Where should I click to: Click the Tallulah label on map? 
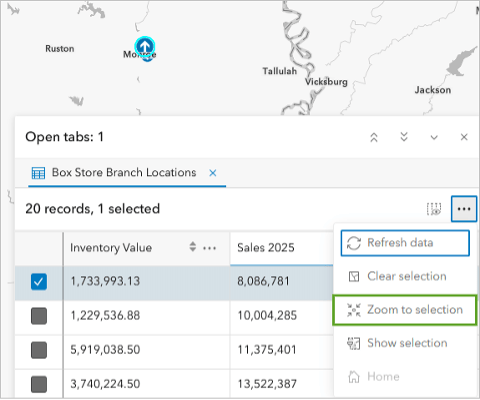[x=279, y=71]
